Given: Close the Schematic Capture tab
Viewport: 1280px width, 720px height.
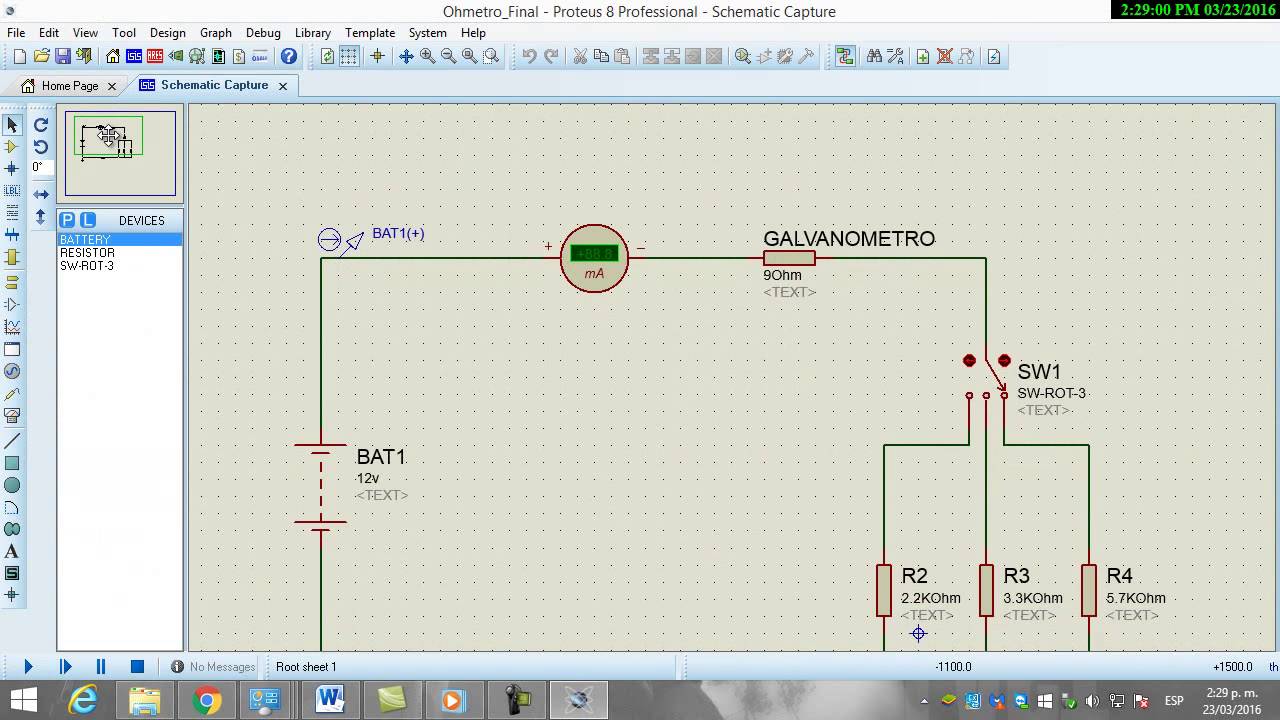Looking at the screenshot, I should tap(282, 86).
